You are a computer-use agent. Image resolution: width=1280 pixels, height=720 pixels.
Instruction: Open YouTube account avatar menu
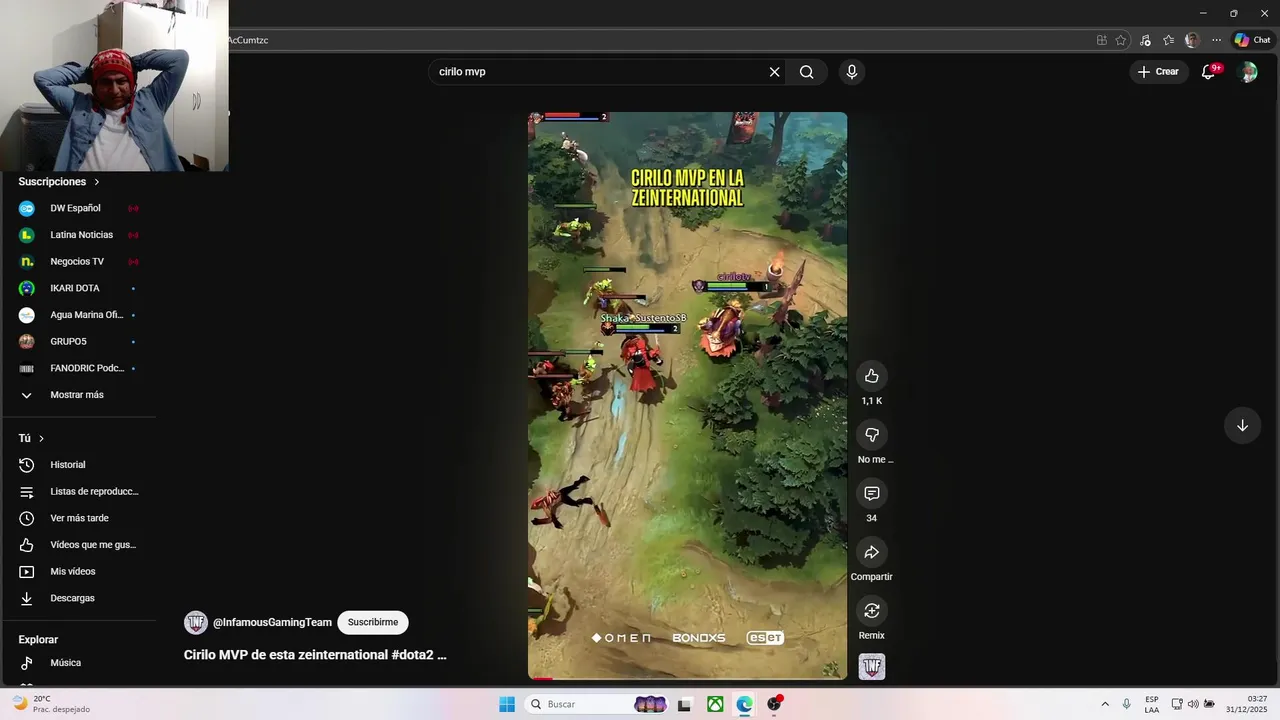[1247, 72]
